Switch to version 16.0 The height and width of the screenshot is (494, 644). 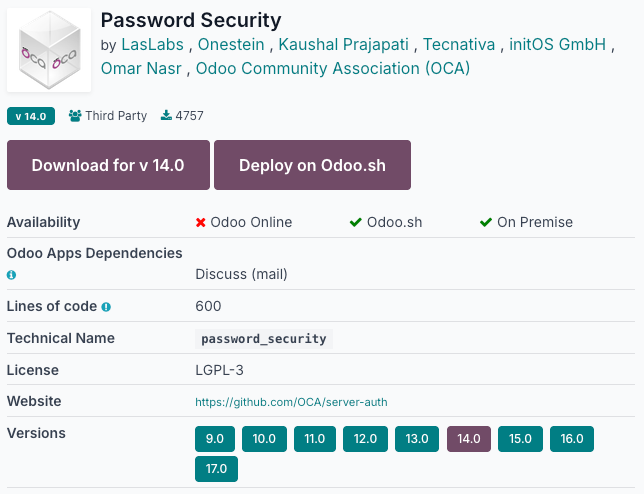coord(572,438)
